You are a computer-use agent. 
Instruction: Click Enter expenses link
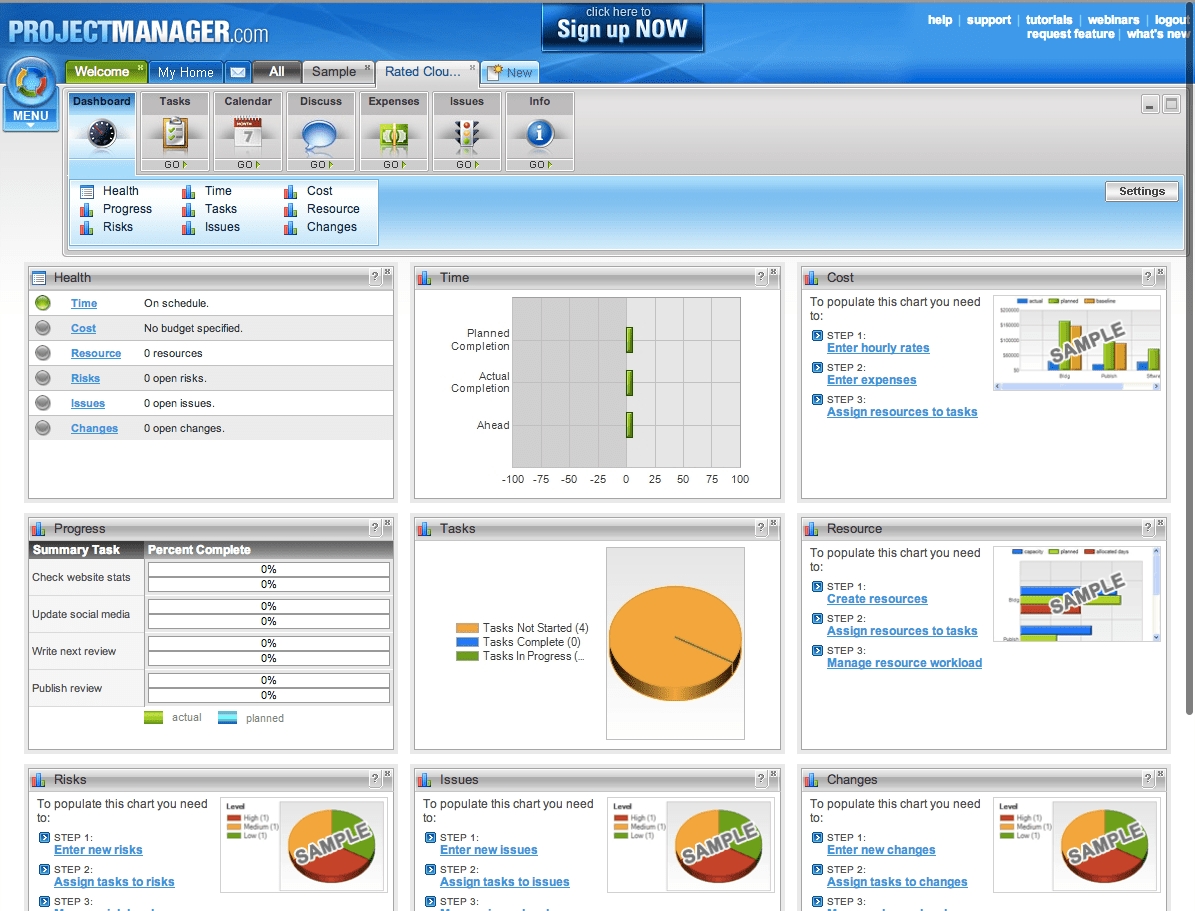[x=872, y=380]
